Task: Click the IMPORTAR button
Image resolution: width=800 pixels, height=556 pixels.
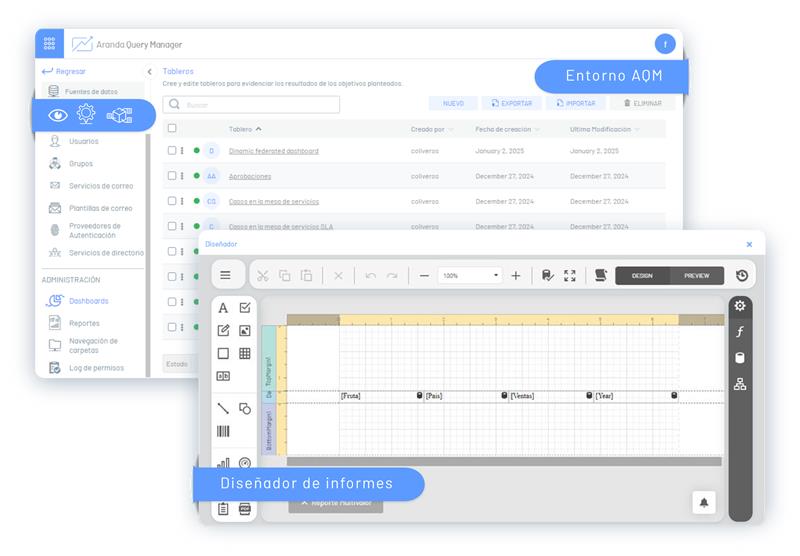Action: [576, 104]
